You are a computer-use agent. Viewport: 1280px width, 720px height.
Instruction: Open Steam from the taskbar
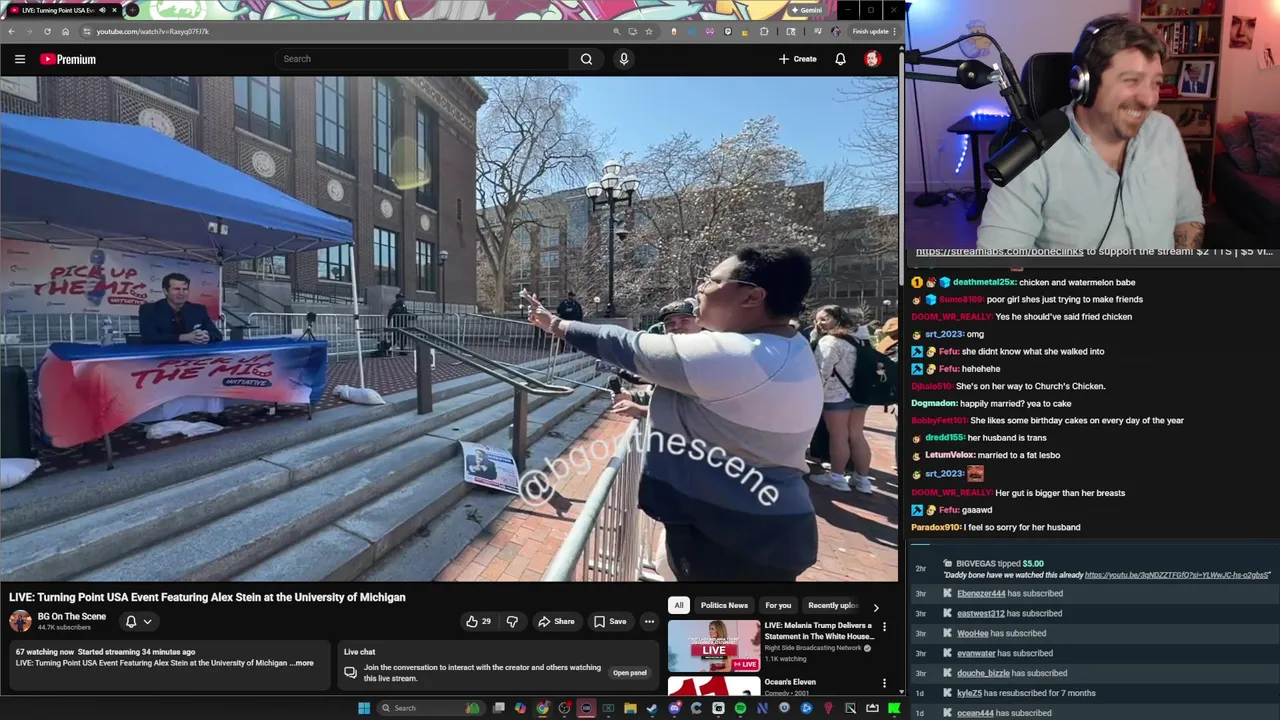[651, 708]
